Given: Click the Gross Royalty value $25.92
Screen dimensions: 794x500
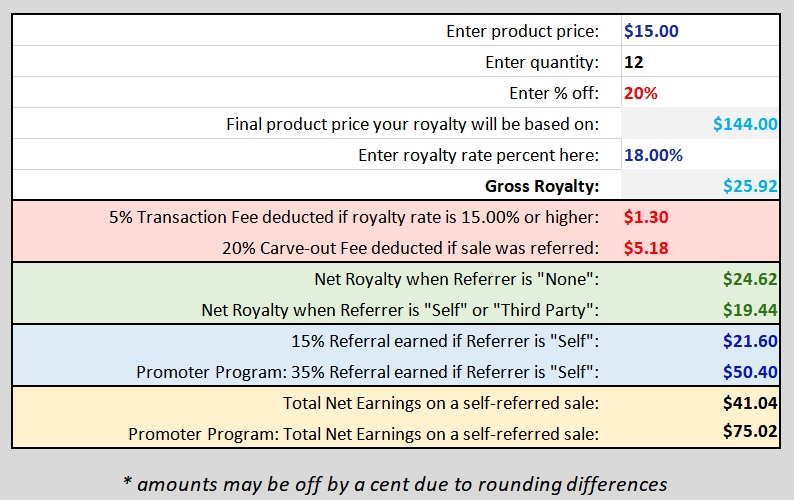Looking at the screenshot, I should click(700, 185).
